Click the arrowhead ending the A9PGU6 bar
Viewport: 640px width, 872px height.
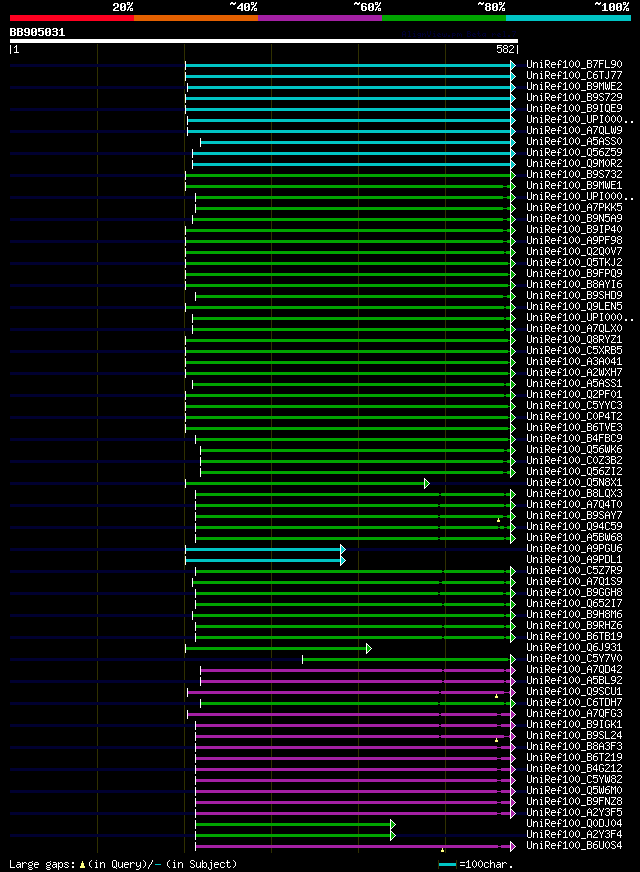(x=343, y=549)
